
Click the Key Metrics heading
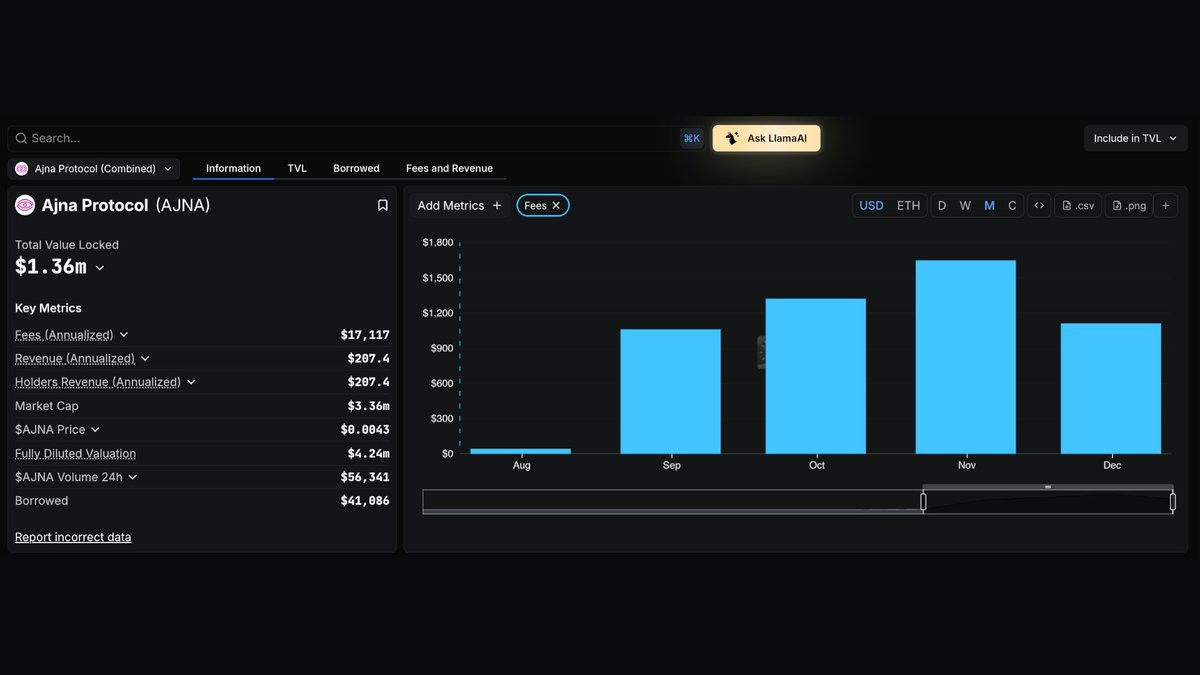(x=48, y=308)
